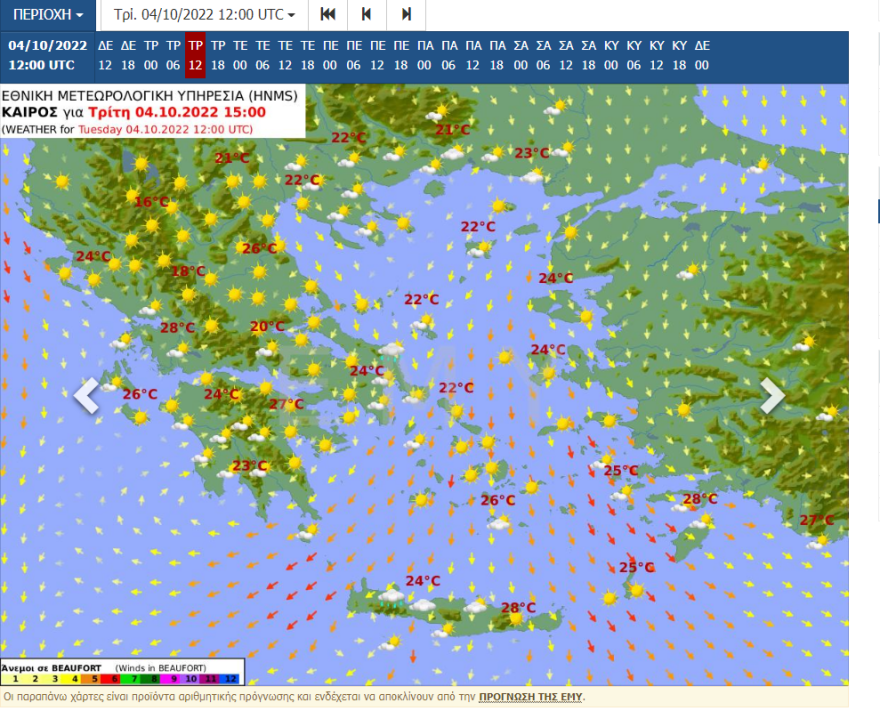Open the ΠΕΡΙΟΧΗ region dropdown
Screen dimensions: 880x711
coord(48,15)
